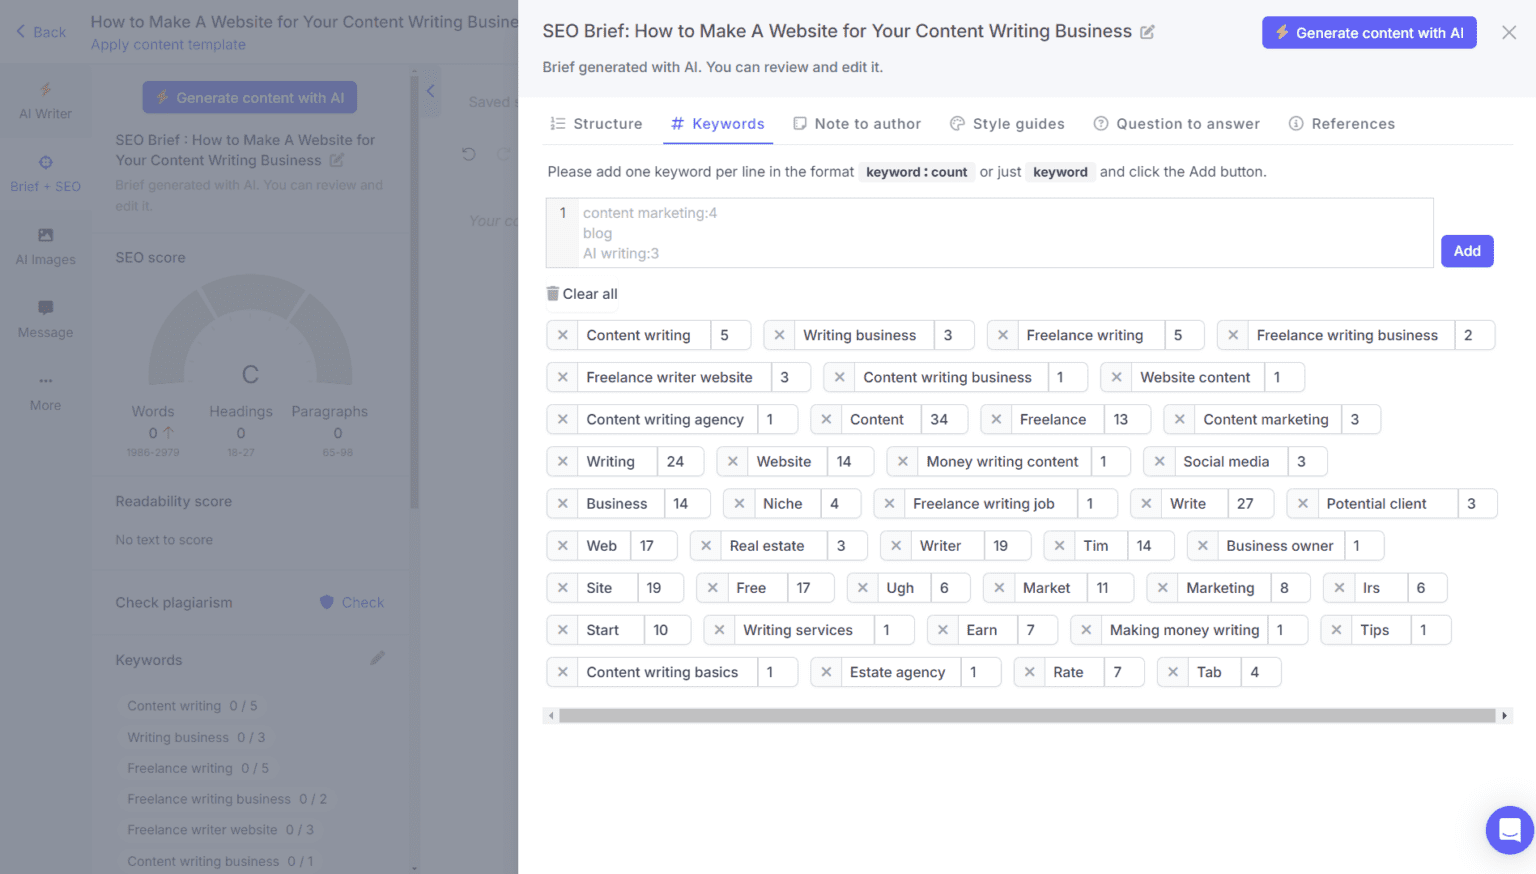The width and height of the screenshot is (1536, 874).
Task: Click the More option in the sidebar
Action: [x=45, y=391]
